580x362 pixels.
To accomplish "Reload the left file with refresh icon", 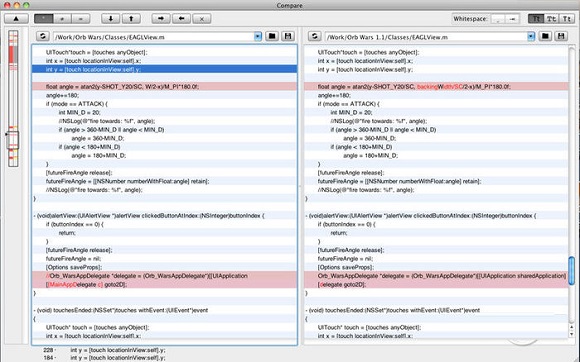I will pos(43,36).
